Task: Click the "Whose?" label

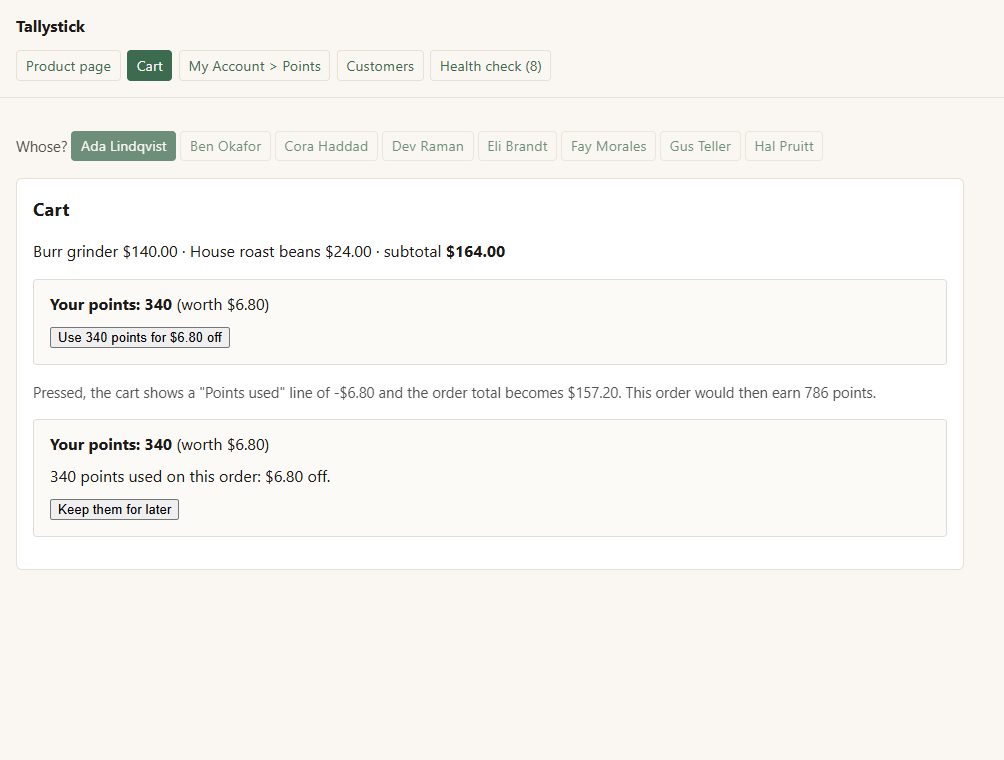Action: pos(42,147)
